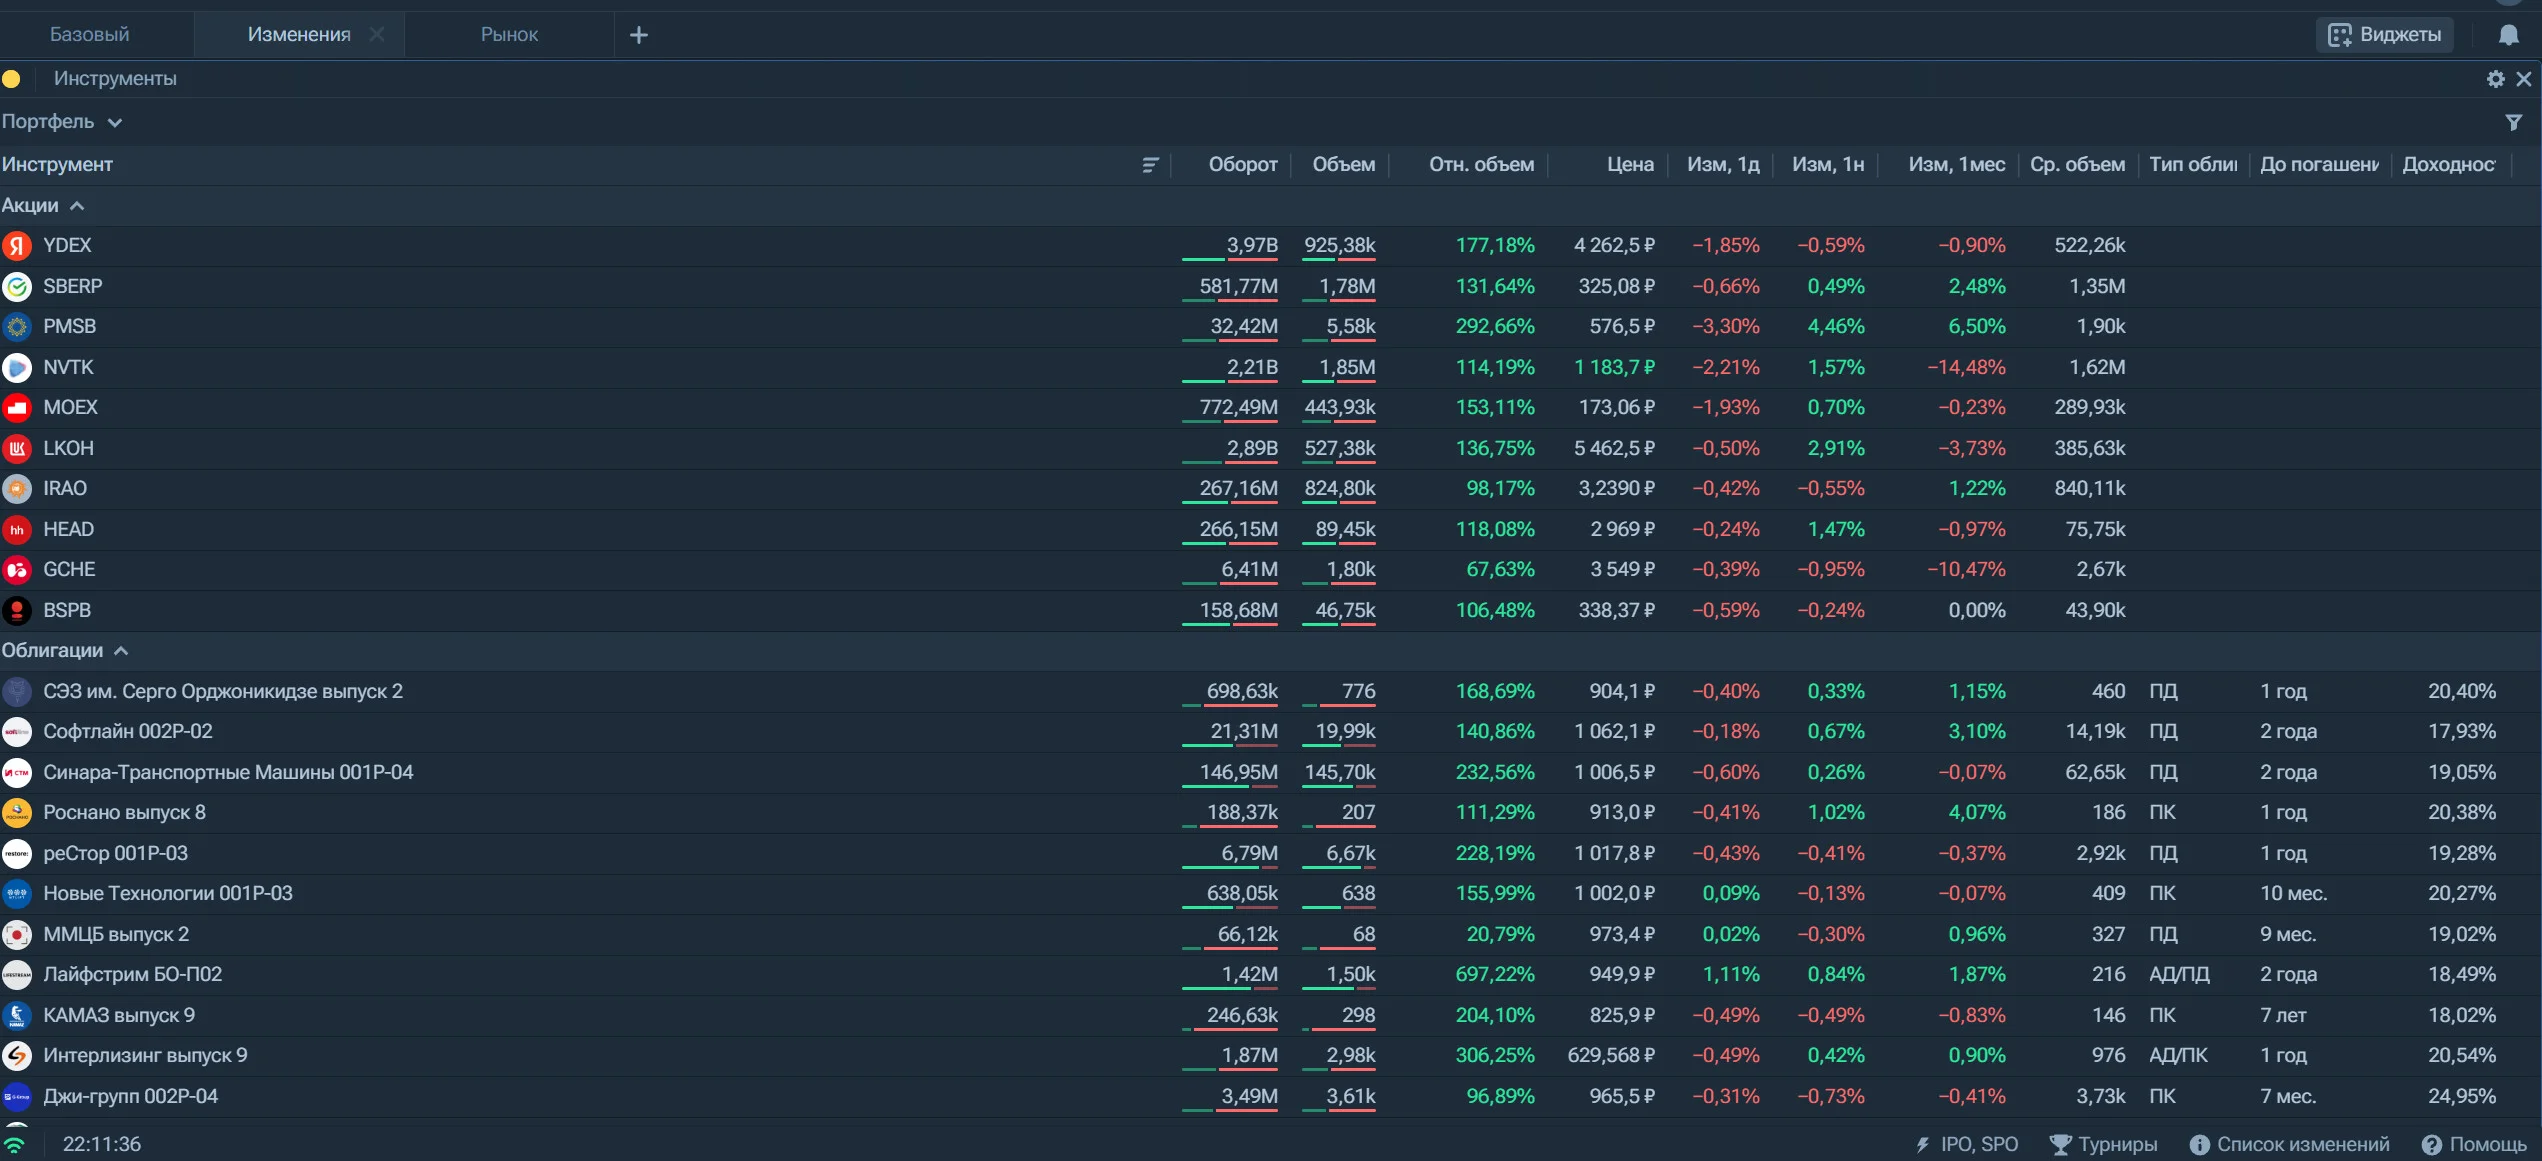This screenshot has width=2542, height=1161.
Task: Sort by Ср. объем column
Action: coord(2078,165)
